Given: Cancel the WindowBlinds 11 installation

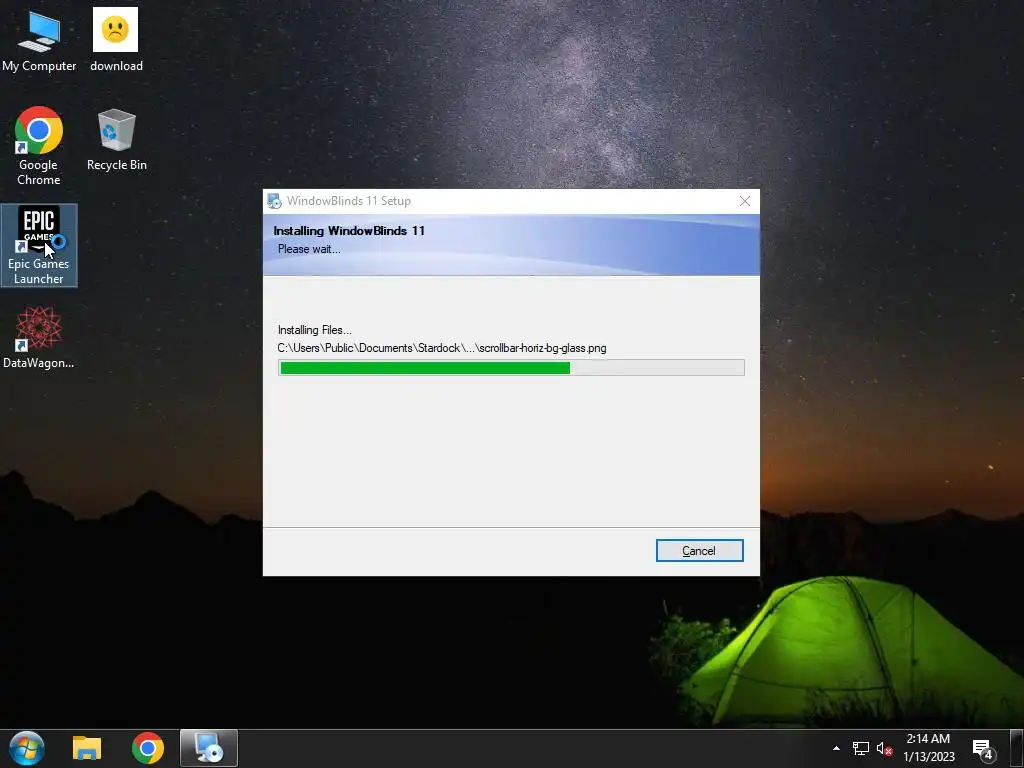Looking at the screenshot, I should click(x=699, y=551).
